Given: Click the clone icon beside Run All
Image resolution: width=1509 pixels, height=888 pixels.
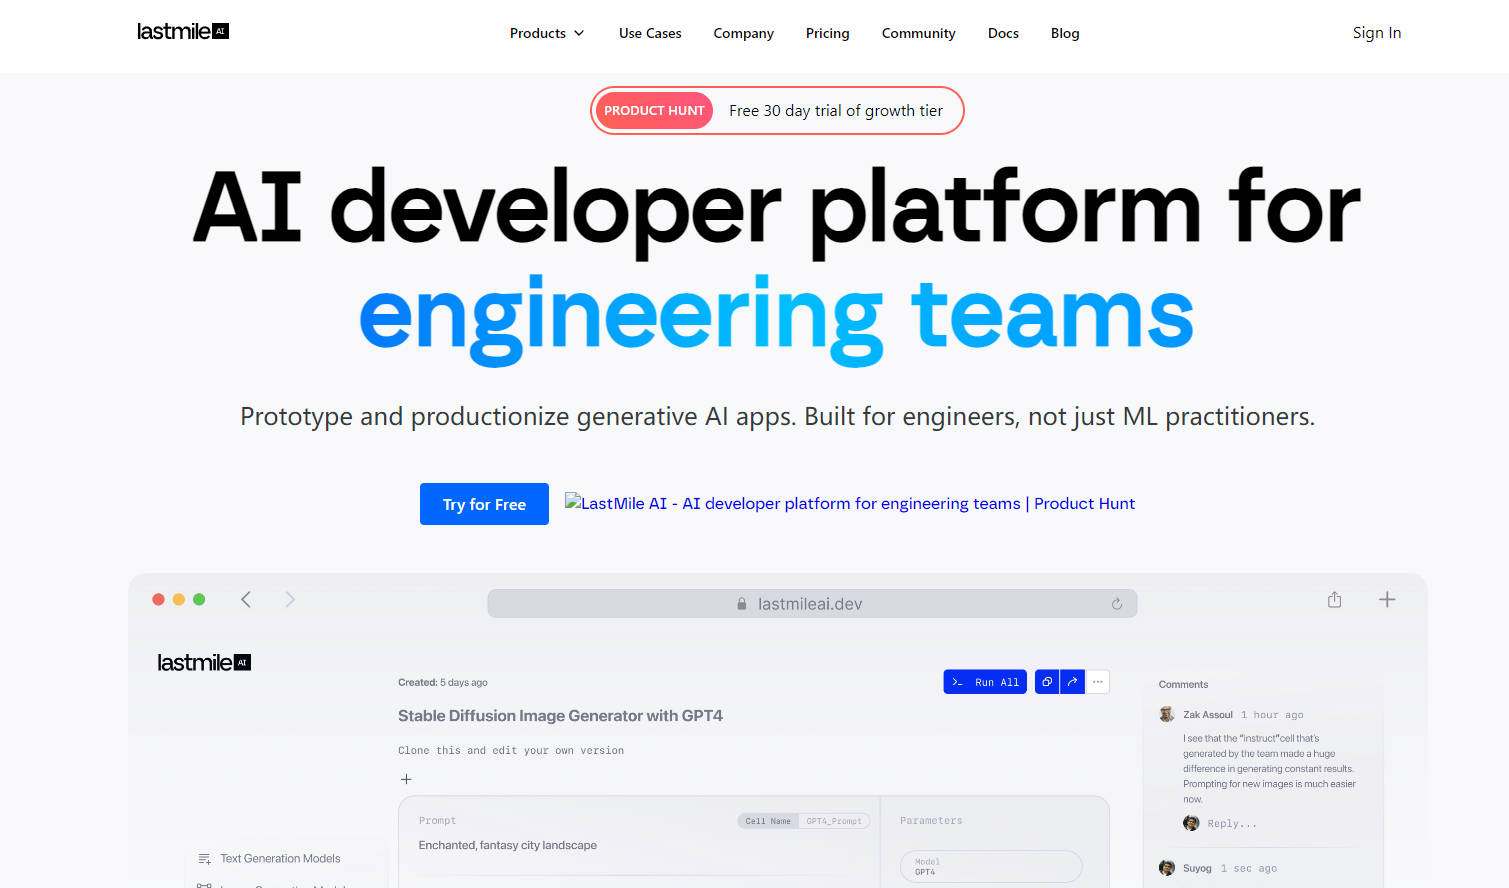Looking at the screenshot, I should (1047, 682).
